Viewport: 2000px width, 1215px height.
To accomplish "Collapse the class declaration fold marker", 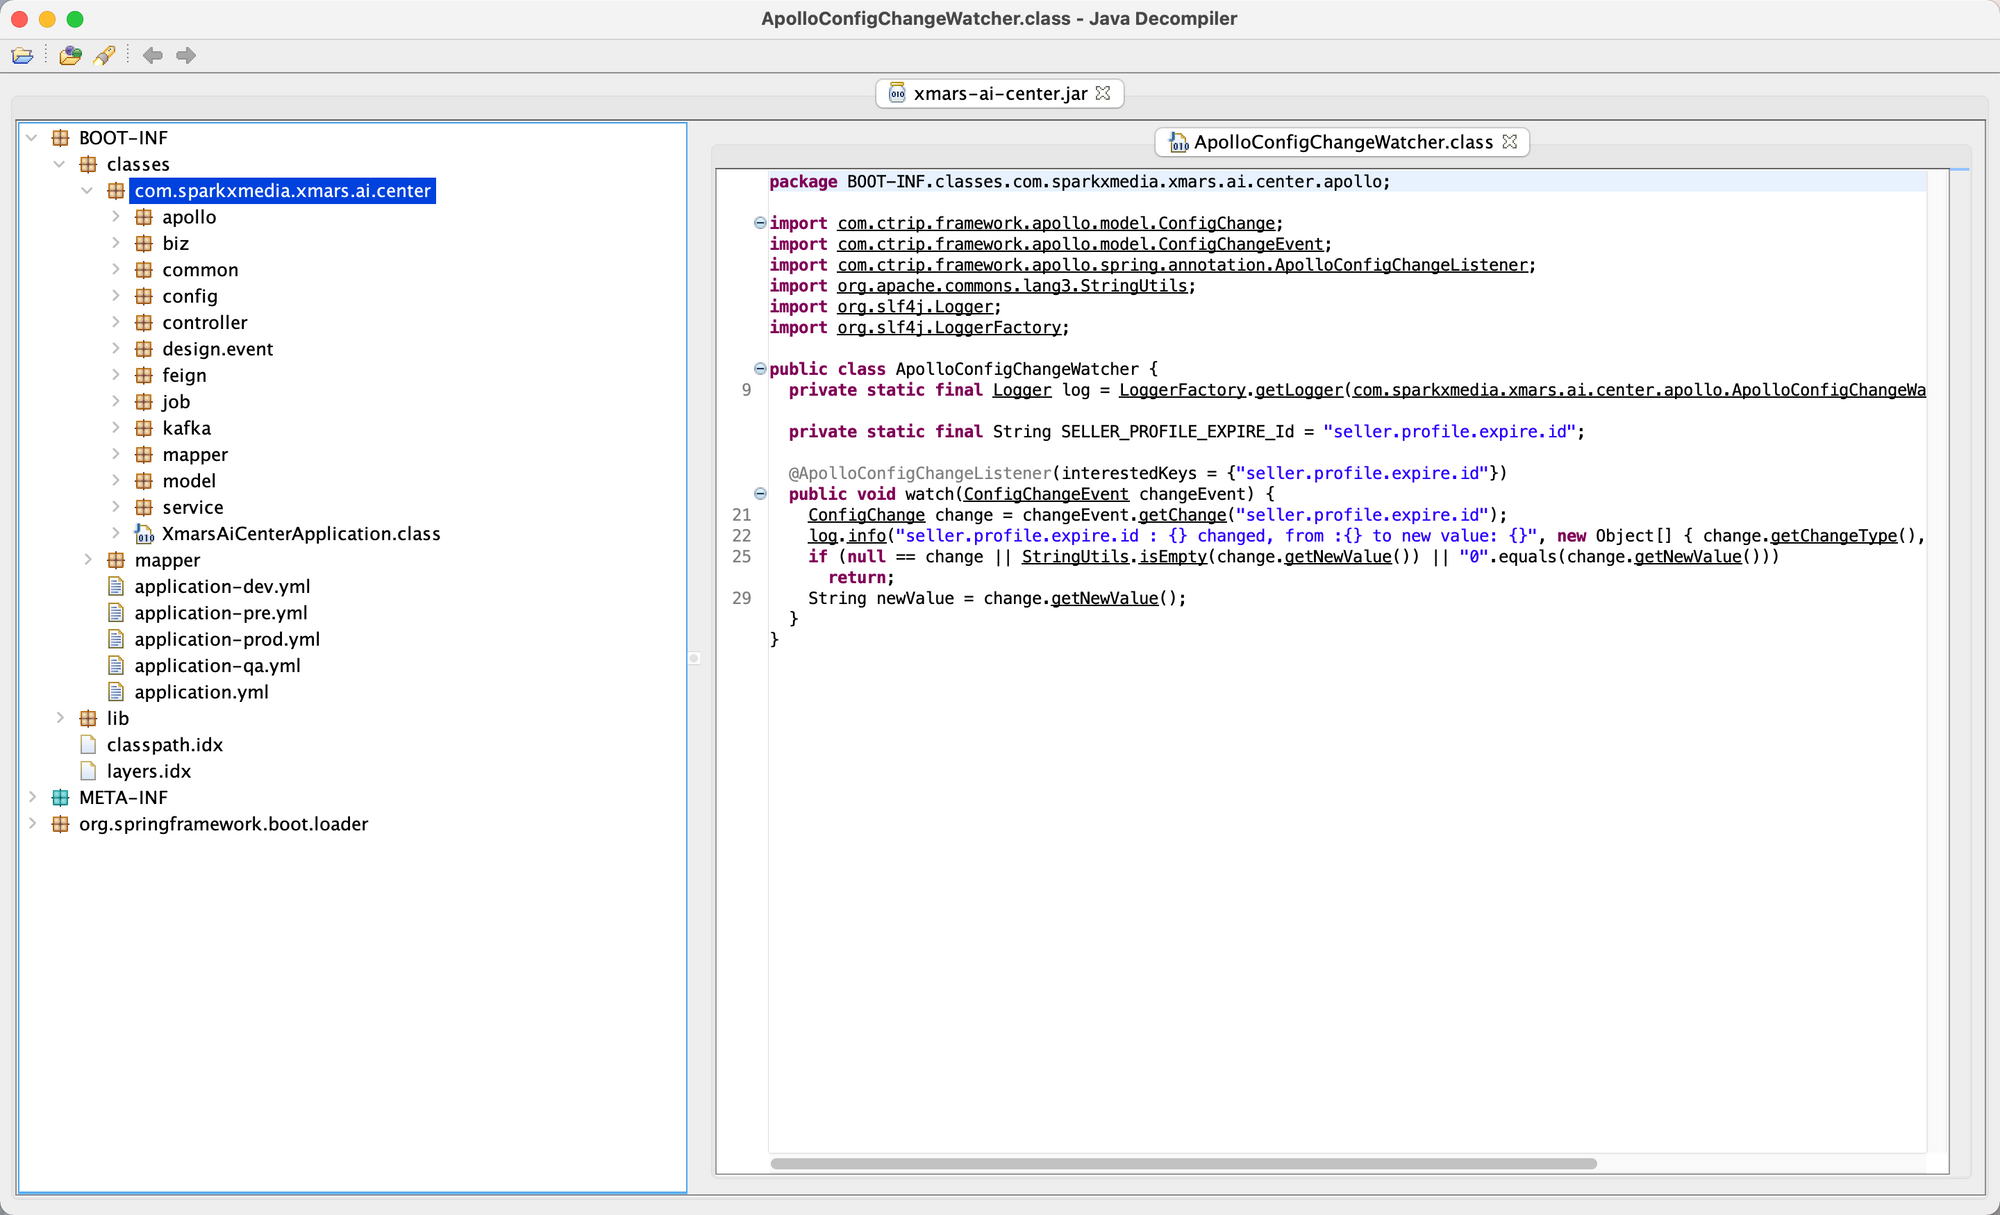I will point(760,369).
